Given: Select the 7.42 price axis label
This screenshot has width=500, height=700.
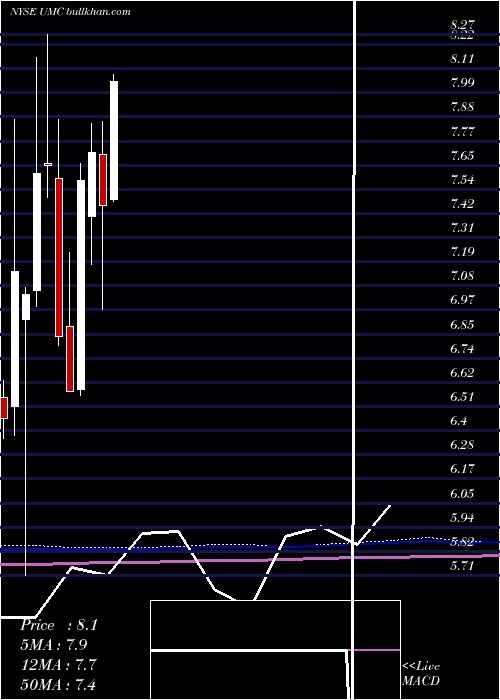Looking at the screenshot, I should (462, 204).
